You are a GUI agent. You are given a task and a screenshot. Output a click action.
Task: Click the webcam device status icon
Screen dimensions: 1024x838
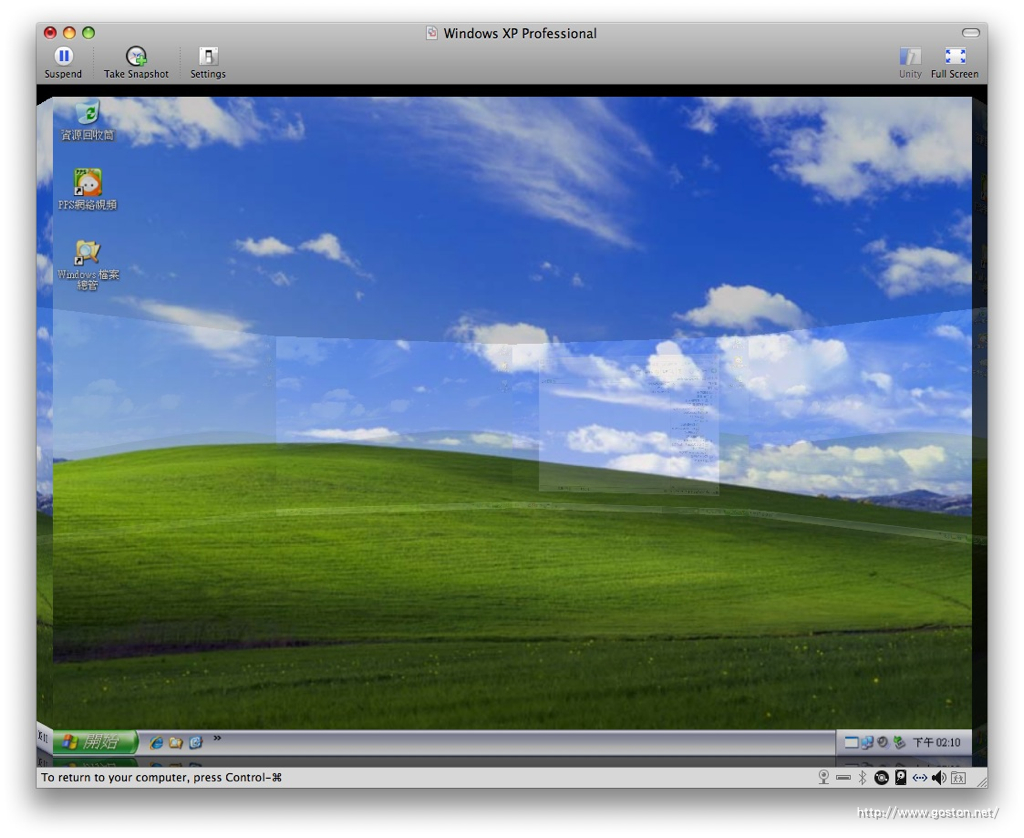tap(824, 777)
